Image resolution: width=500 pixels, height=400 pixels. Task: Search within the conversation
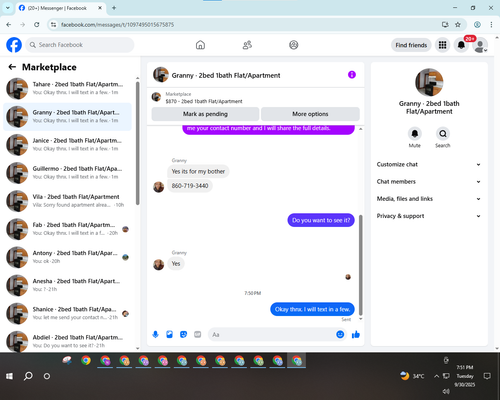(443, 134)
